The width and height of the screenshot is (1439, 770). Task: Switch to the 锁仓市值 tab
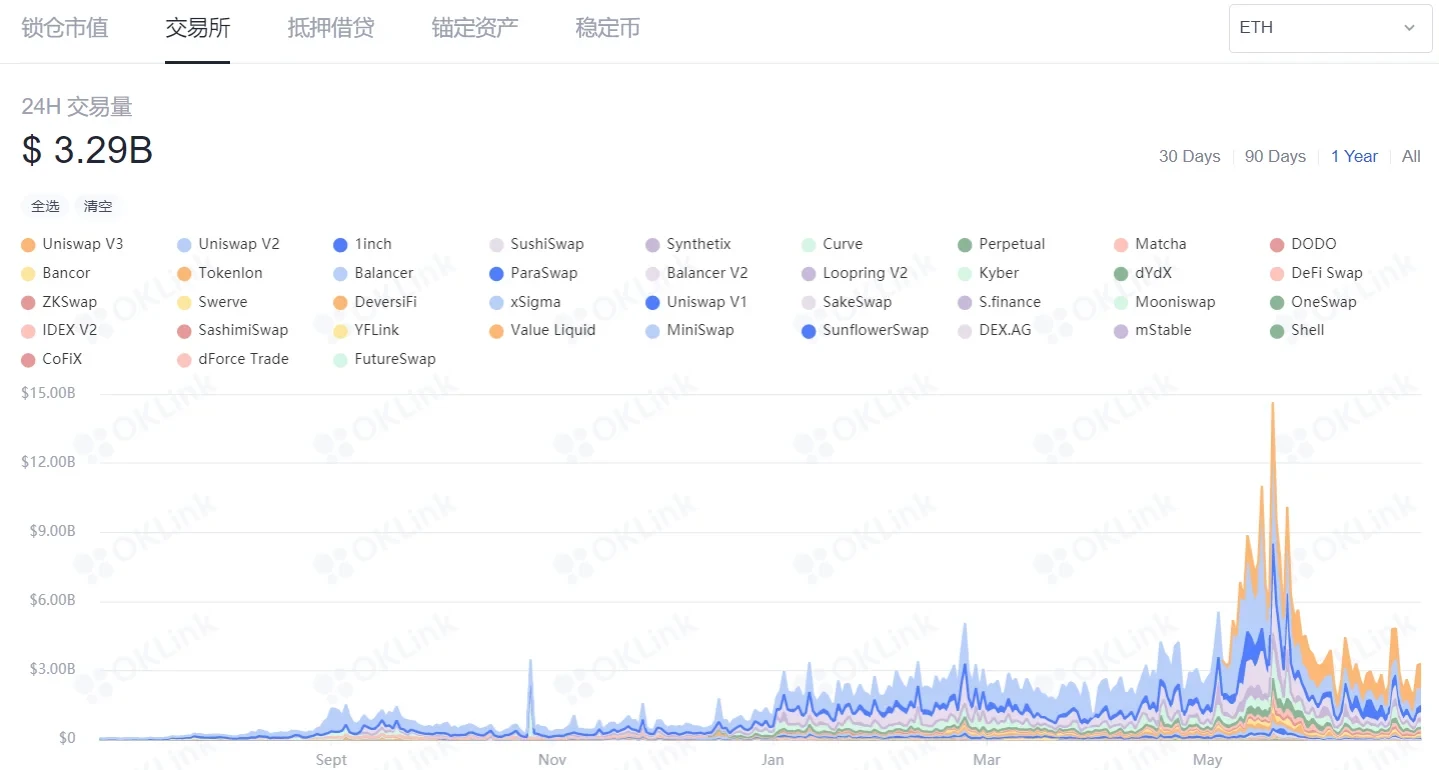tap(64, 28)
